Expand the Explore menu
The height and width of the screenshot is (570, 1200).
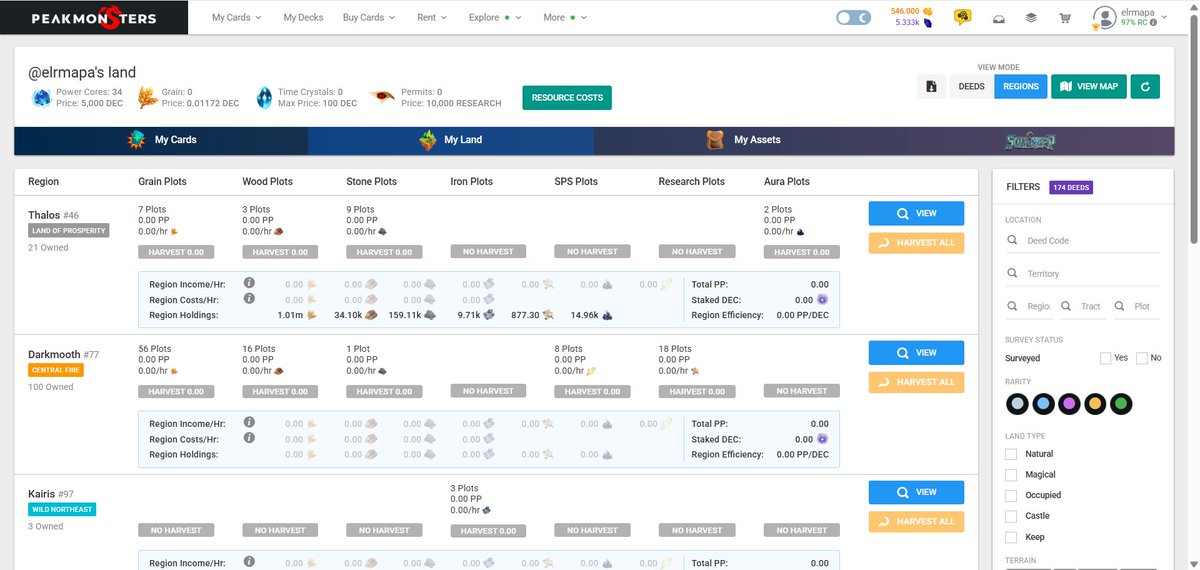(496, 17)
